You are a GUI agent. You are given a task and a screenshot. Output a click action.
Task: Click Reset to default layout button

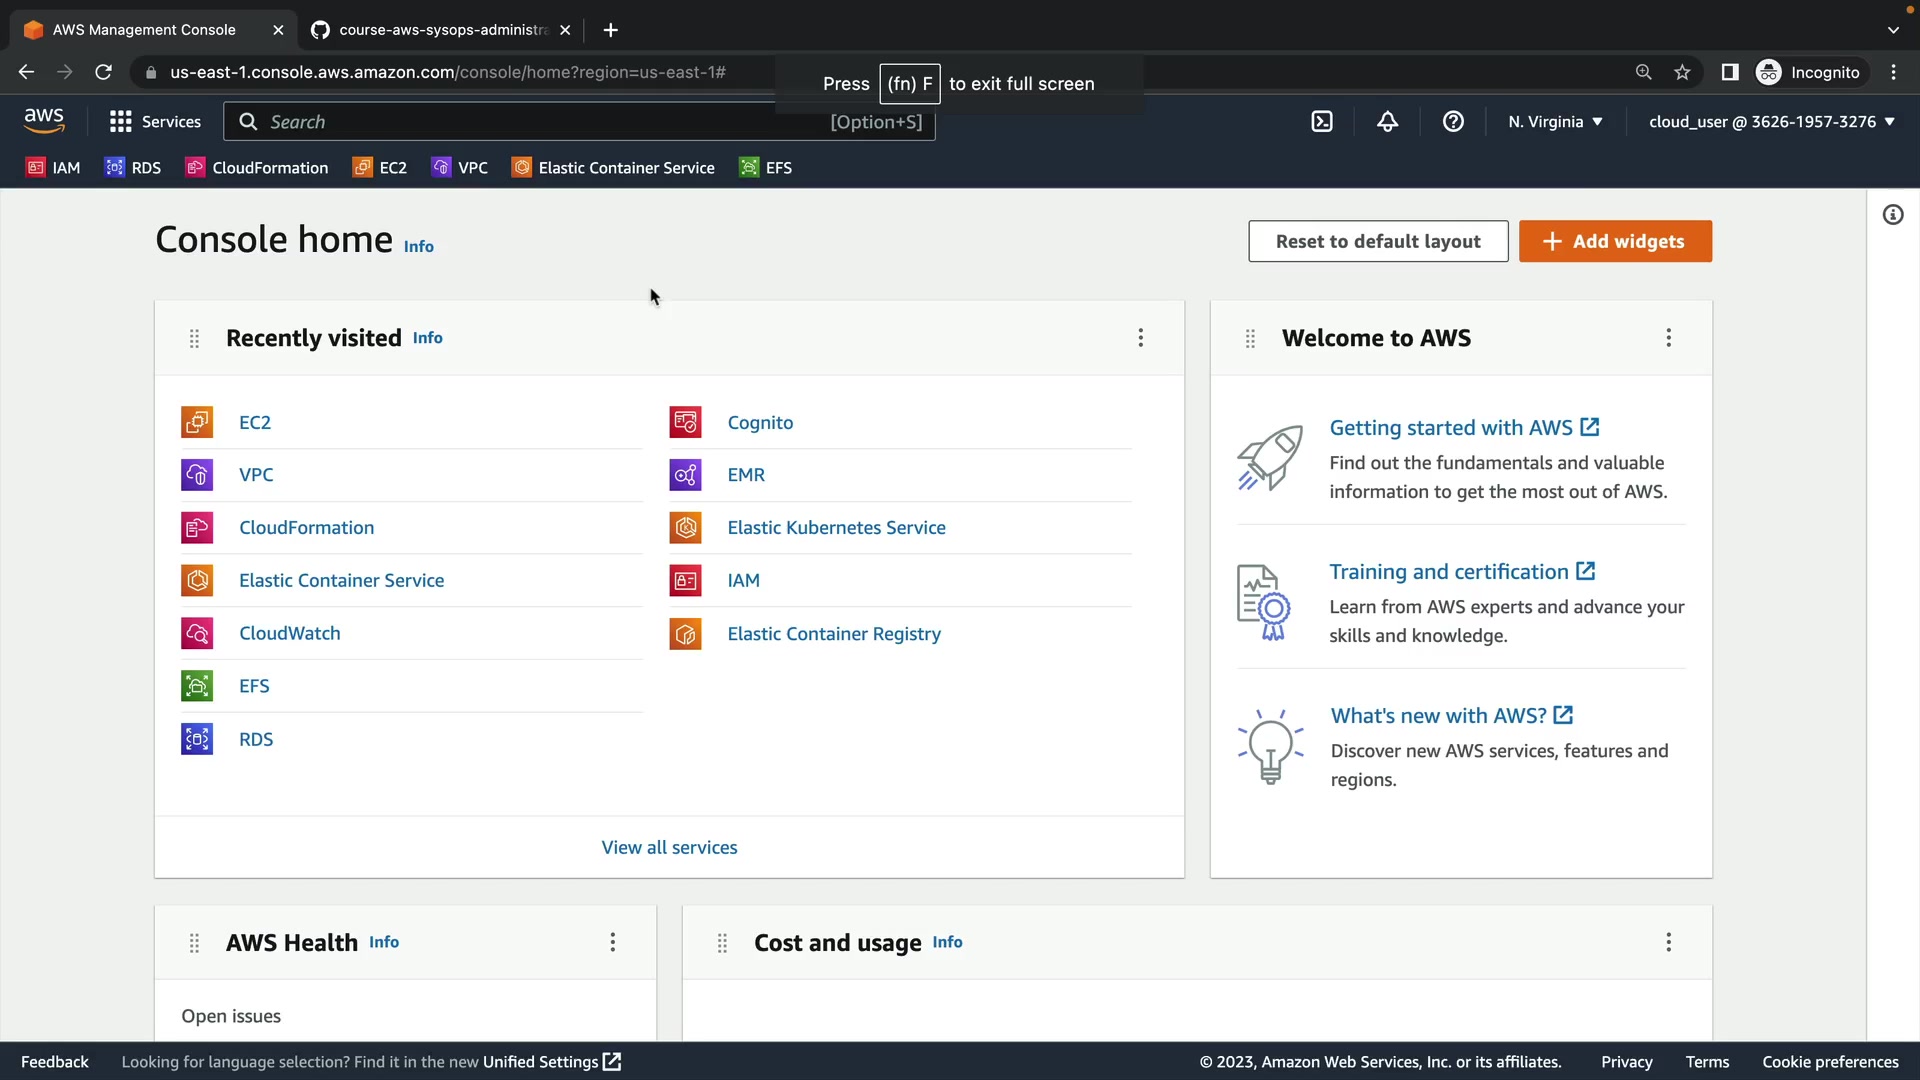(x=1378, y=241)
